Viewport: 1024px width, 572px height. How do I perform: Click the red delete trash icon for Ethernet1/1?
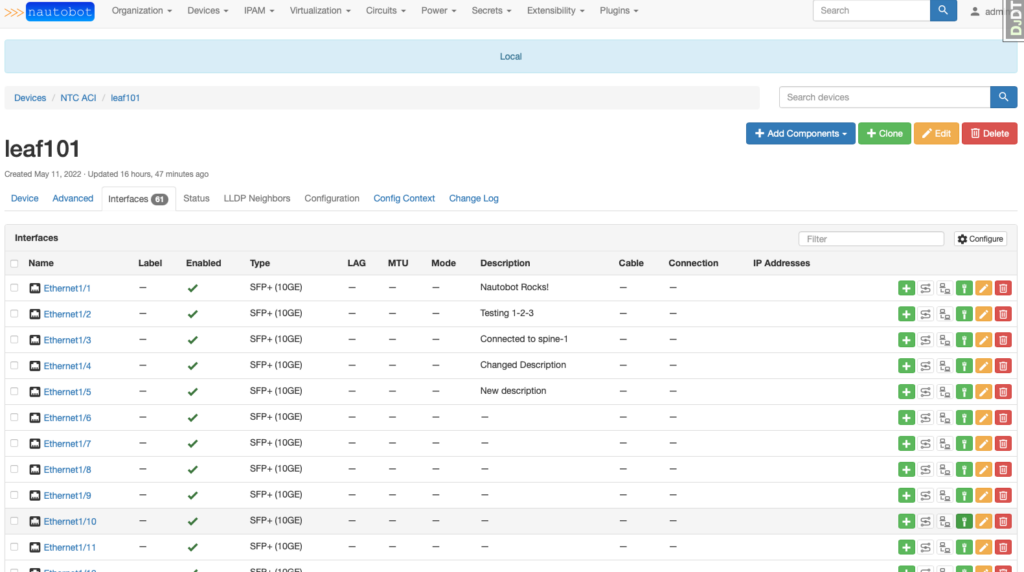click(x=1003, y=288)
